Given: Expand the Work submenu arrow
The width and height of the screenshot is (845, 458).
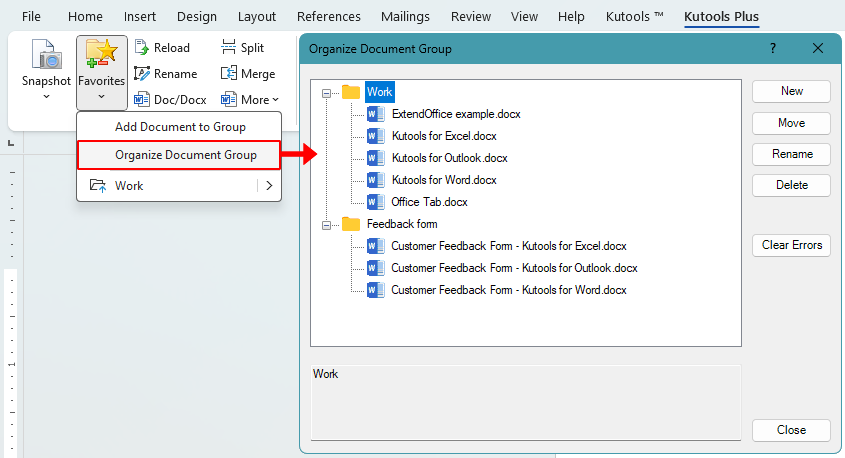Looking at the screenshot, I should (x=269, y=186).
